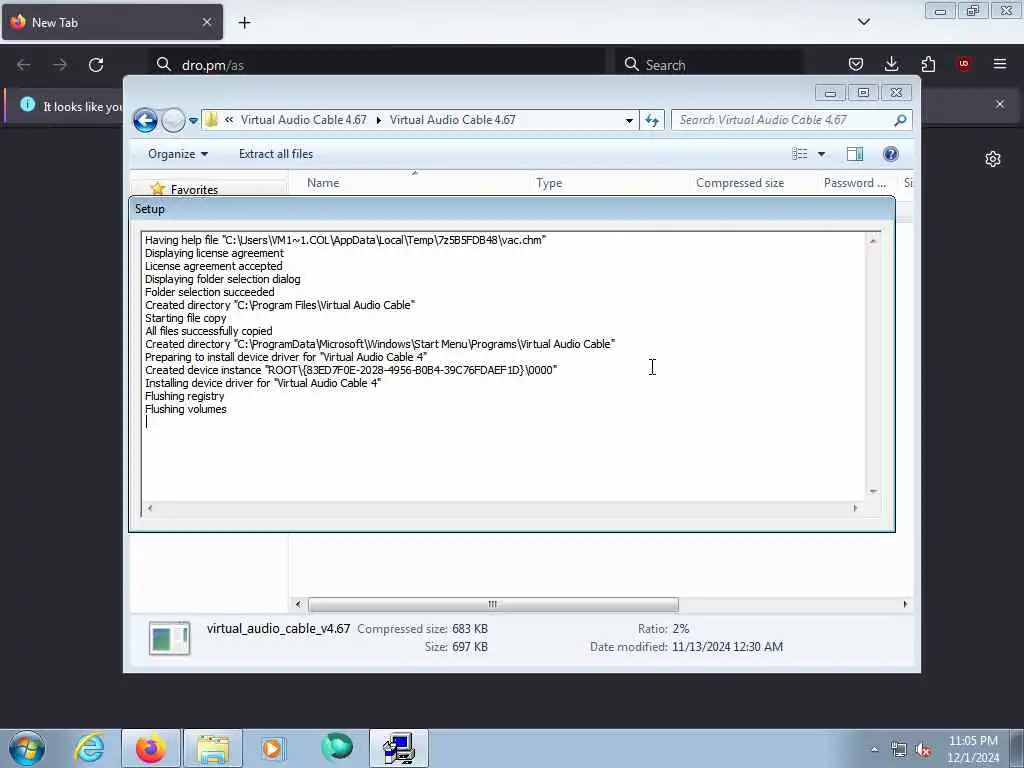Sort by the Compressed size column
1024x768 pixels.
point(740,183)
